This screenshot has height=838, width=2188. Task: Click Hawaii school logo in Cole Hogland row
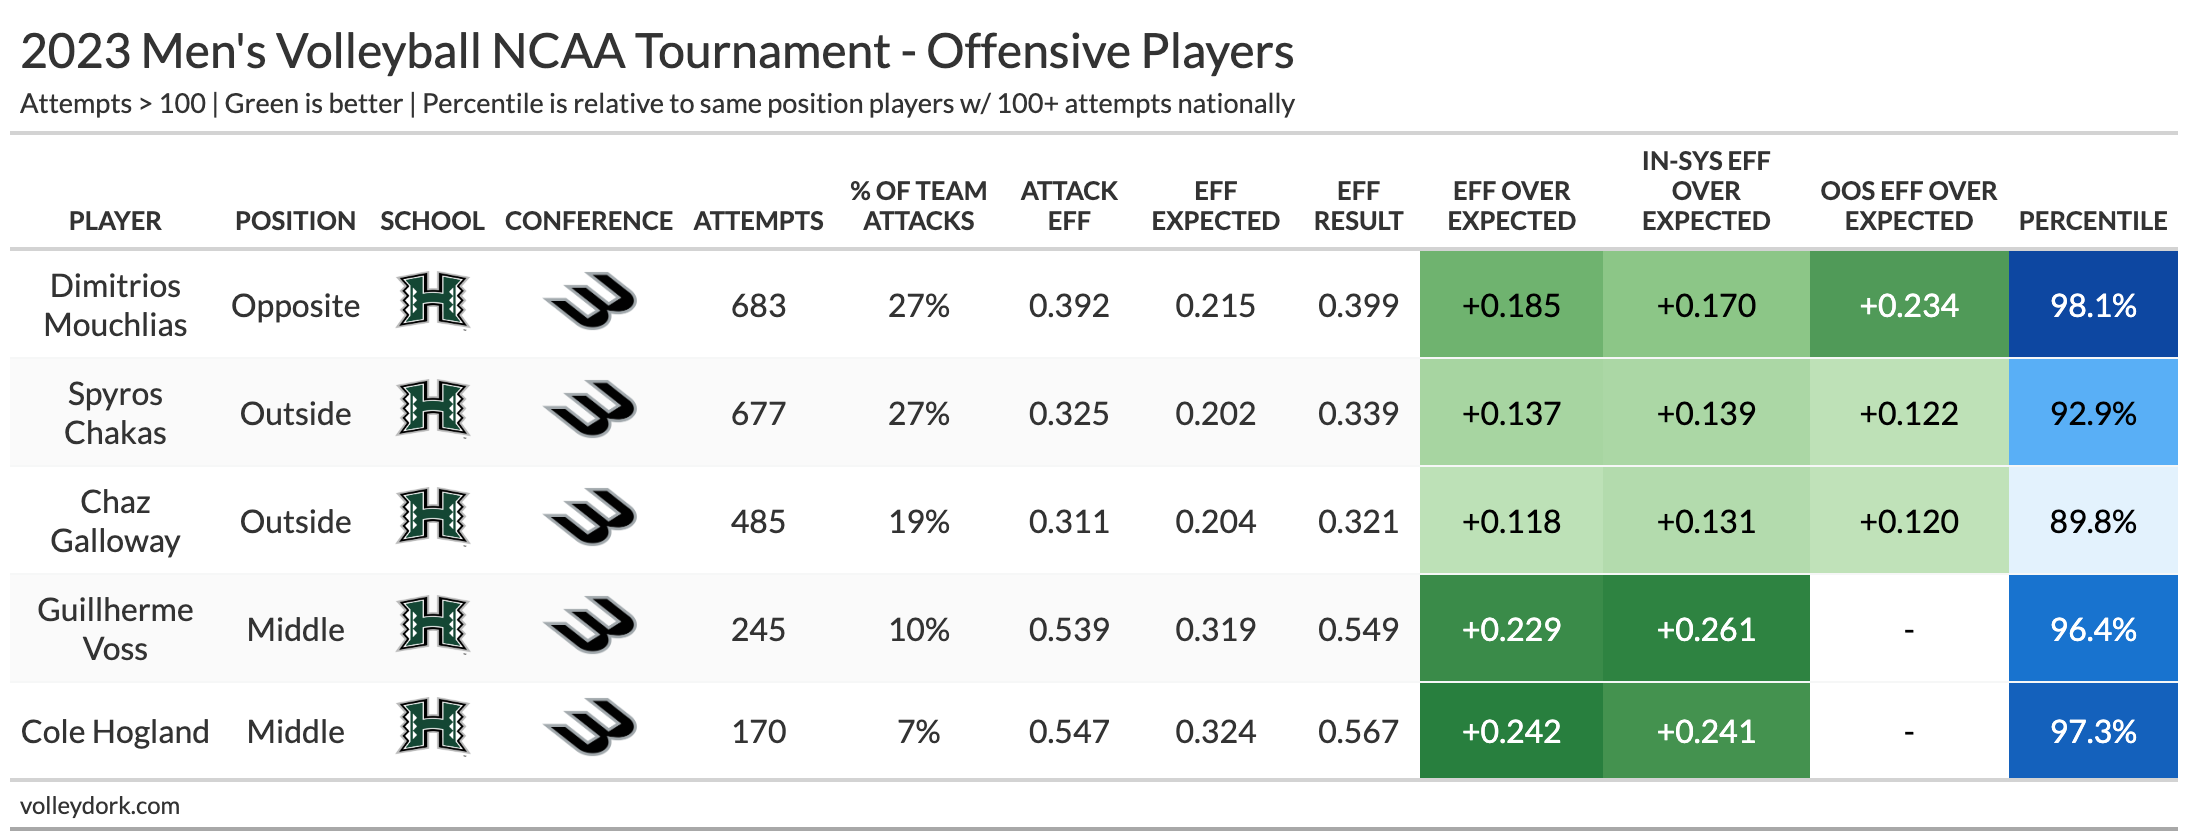pyautogui.click(x=432, y=727)
